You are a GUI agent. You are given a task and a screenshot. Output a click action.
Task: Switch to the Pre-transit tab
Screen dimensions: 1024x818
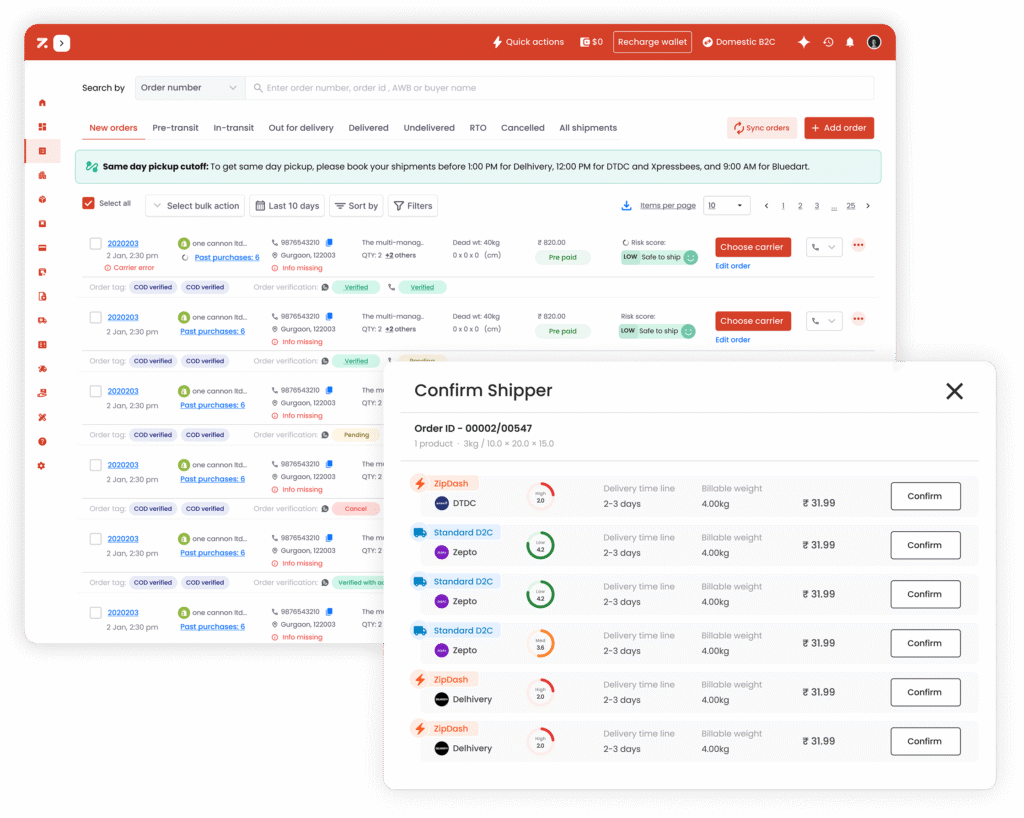pos(175,128)
